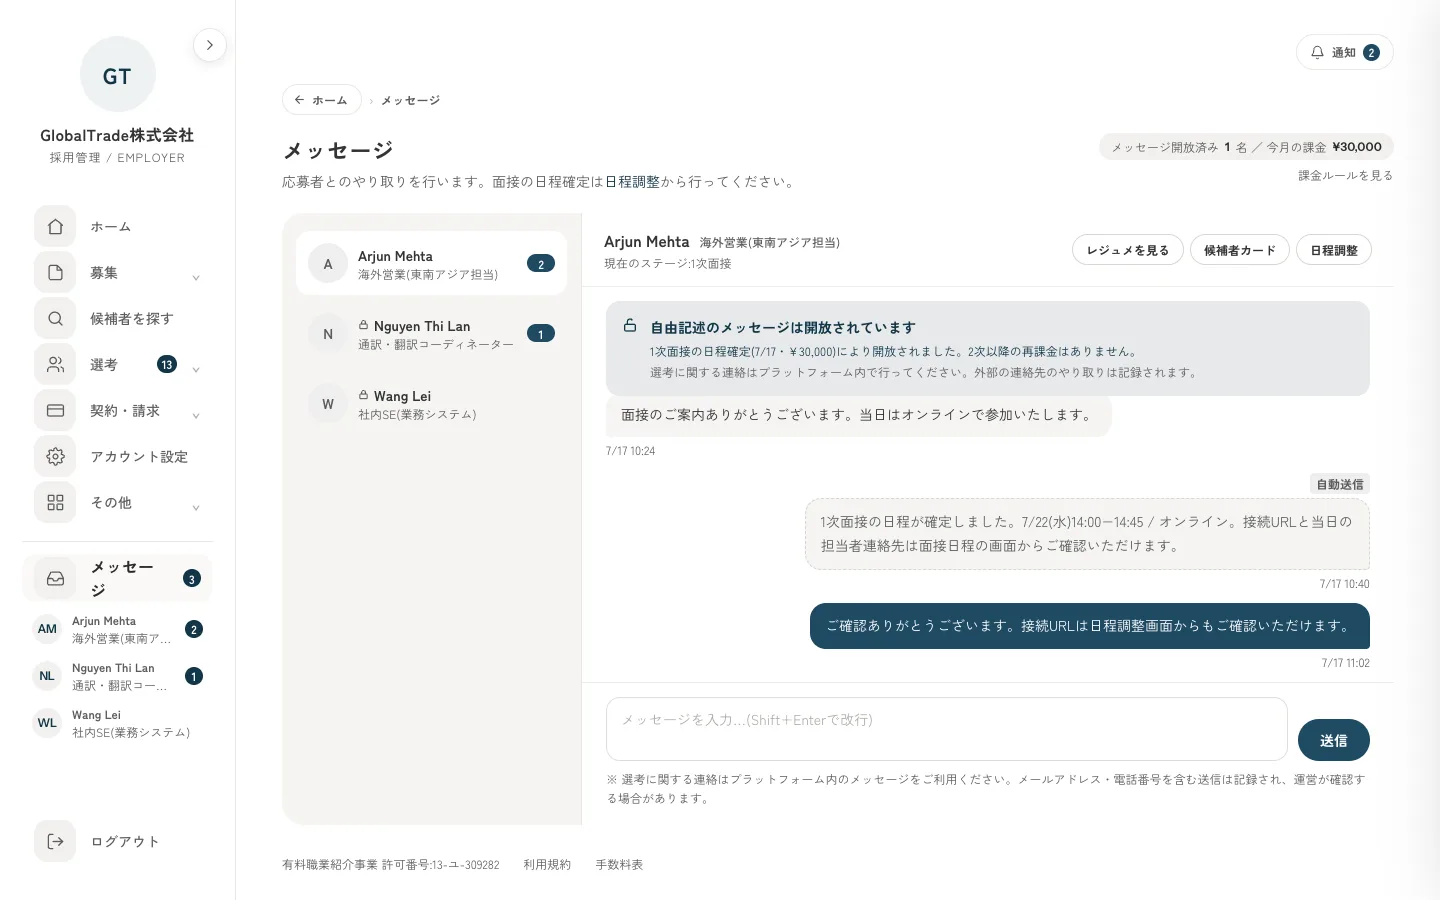Expand the 選考 submenu chevron
Viewport: 1440px width, 900px height.
196,370
